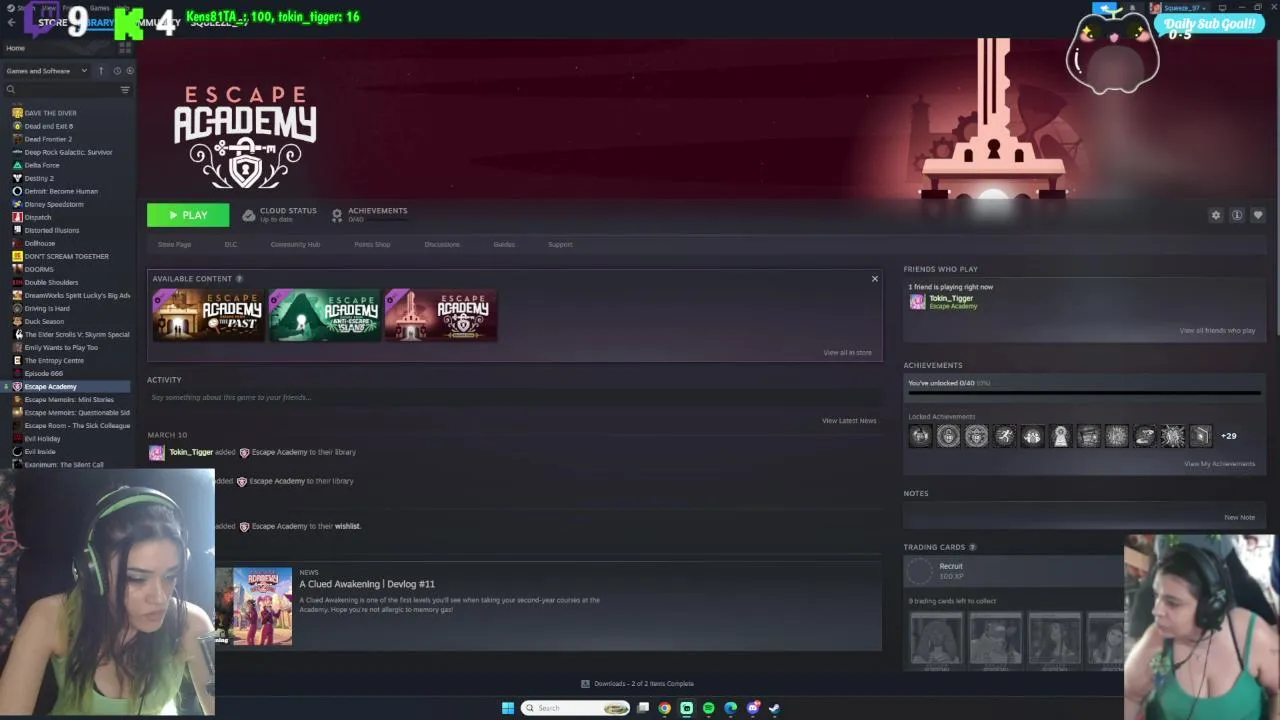Open the Discussions tab
Viewport: 1280px width, 720px height.
click(442, 244)
